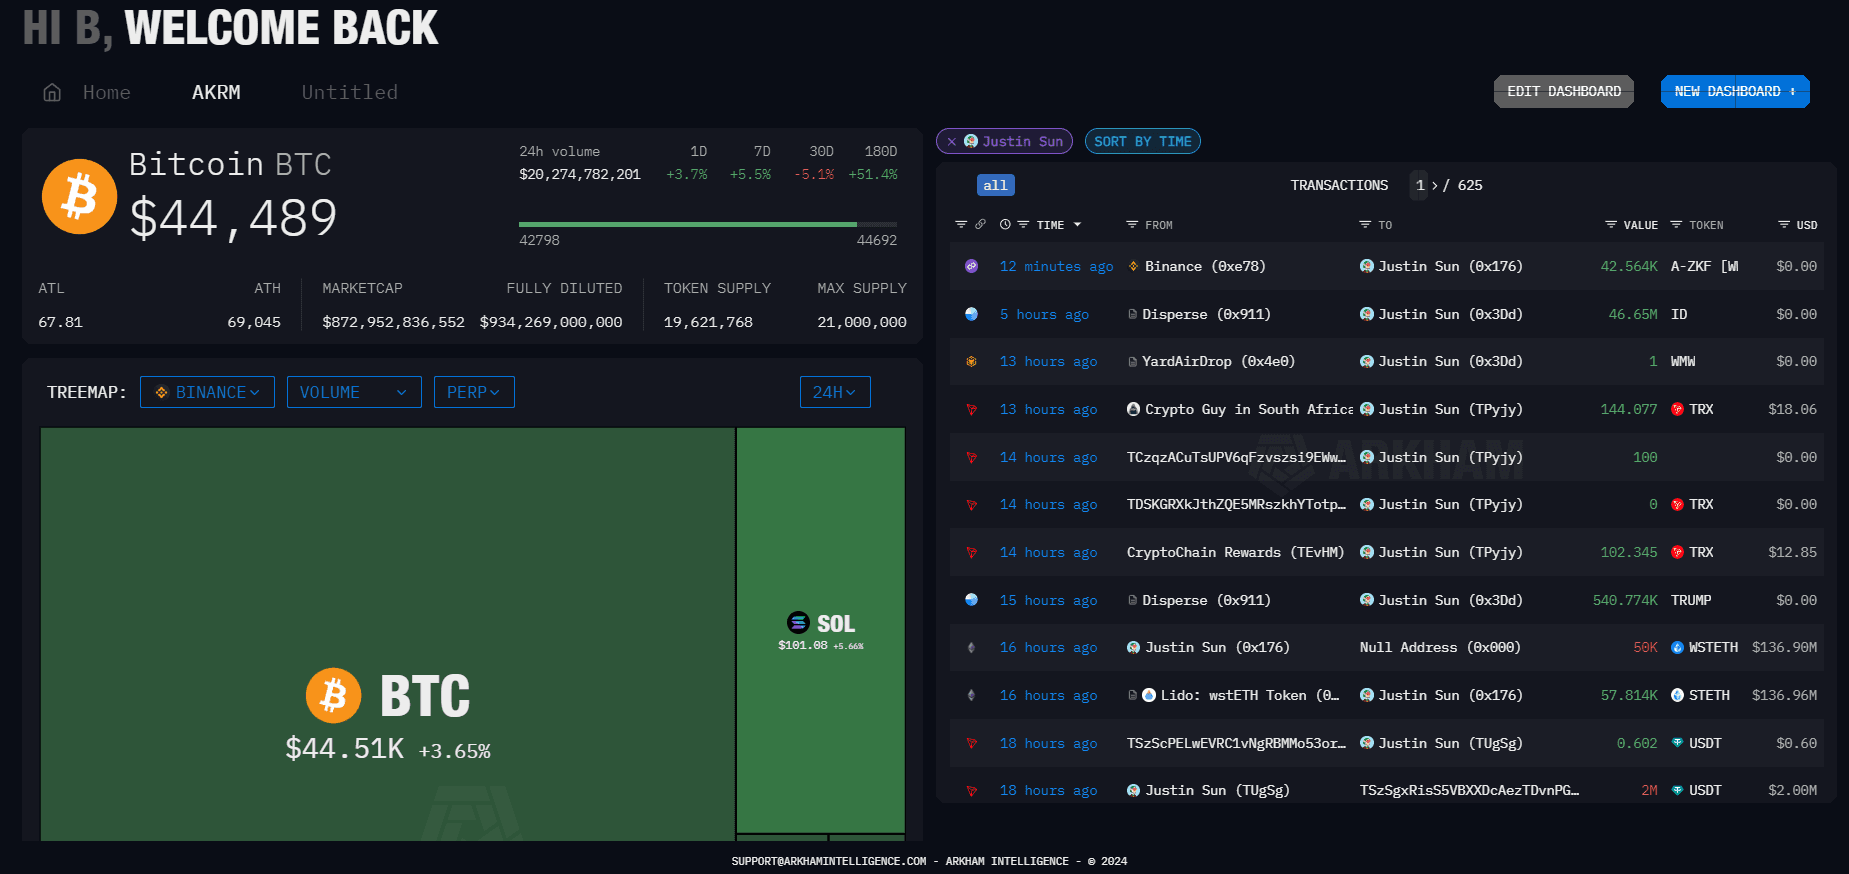The image size is (1849, 874).
Task: Click the transactions page number field showing 1
Action: [x=1420, y=185]
